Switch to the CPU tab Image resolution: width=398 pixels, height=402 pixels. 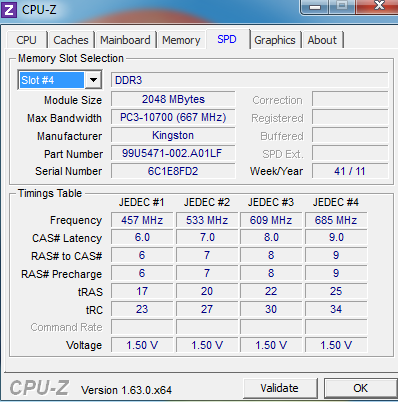26,40
